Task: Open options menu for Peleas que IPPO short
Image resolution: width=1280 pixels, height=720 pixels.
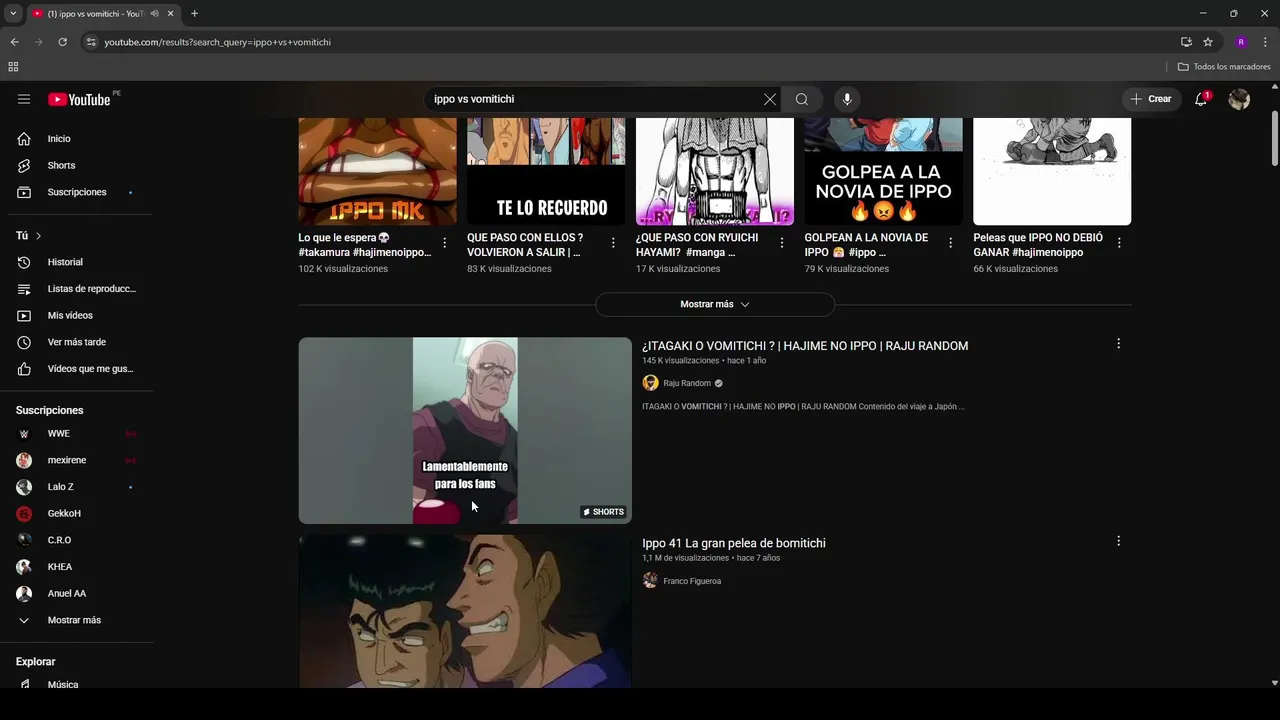Action: pyautogui.click(x=1119, y=243)
